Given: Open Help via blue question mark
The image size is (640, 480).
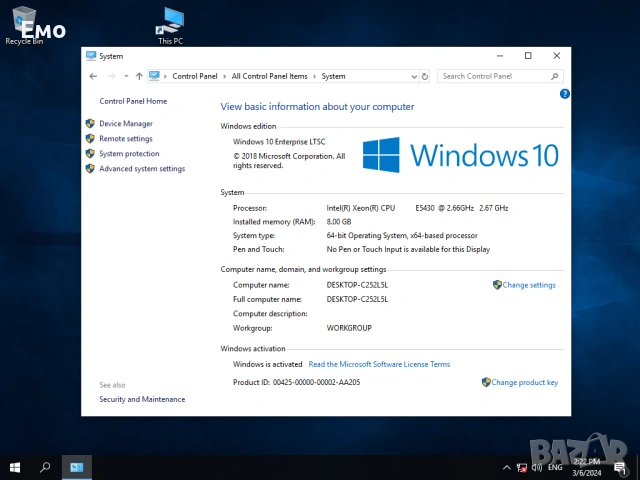Looking at the screenshot, I should (564, 93).
